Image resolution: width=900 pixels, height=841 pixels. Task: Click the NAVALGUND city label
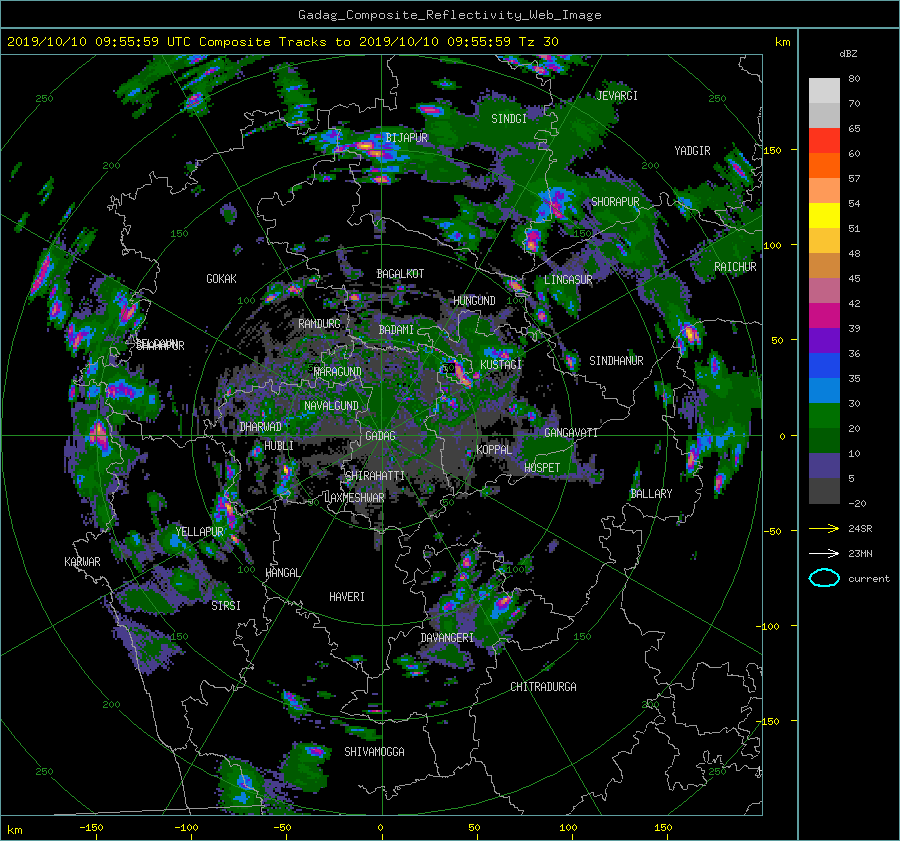[331, 406]
